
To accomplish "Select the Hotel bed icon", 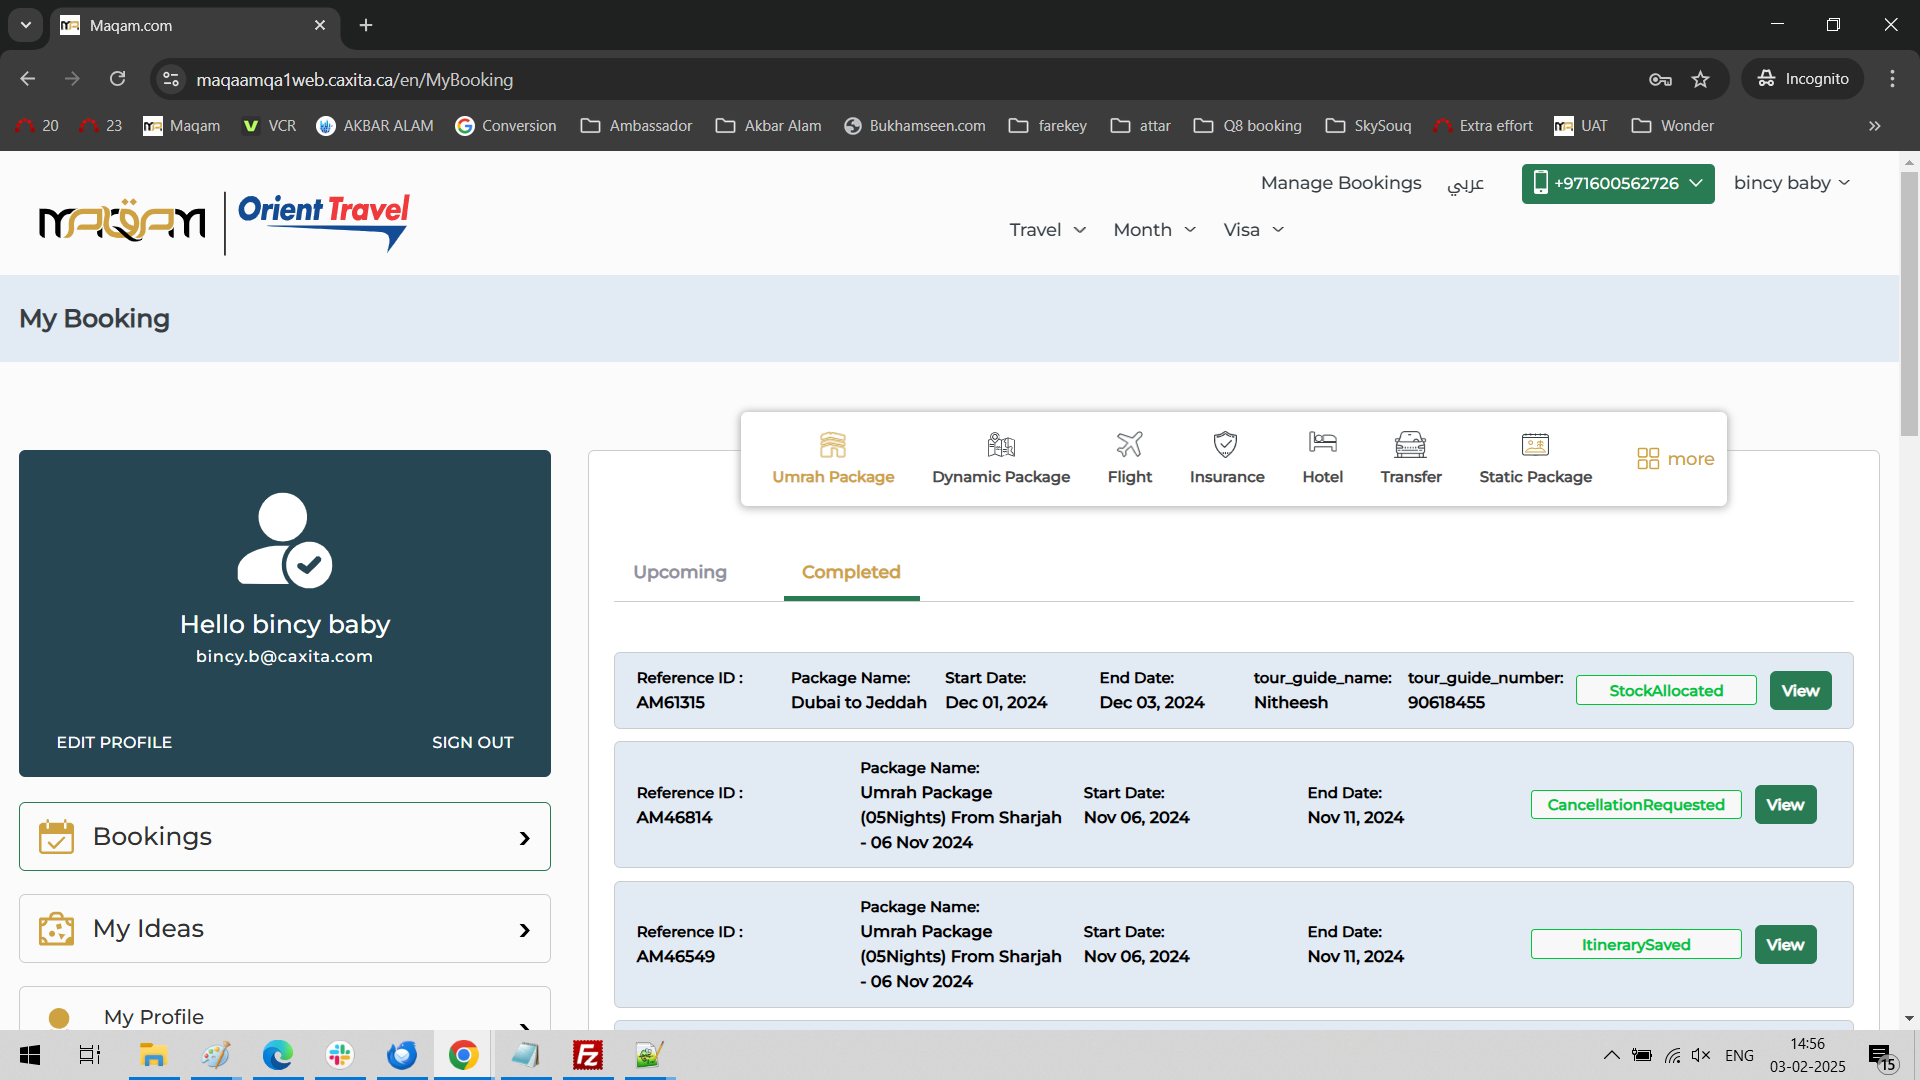I will point(1322,442).
